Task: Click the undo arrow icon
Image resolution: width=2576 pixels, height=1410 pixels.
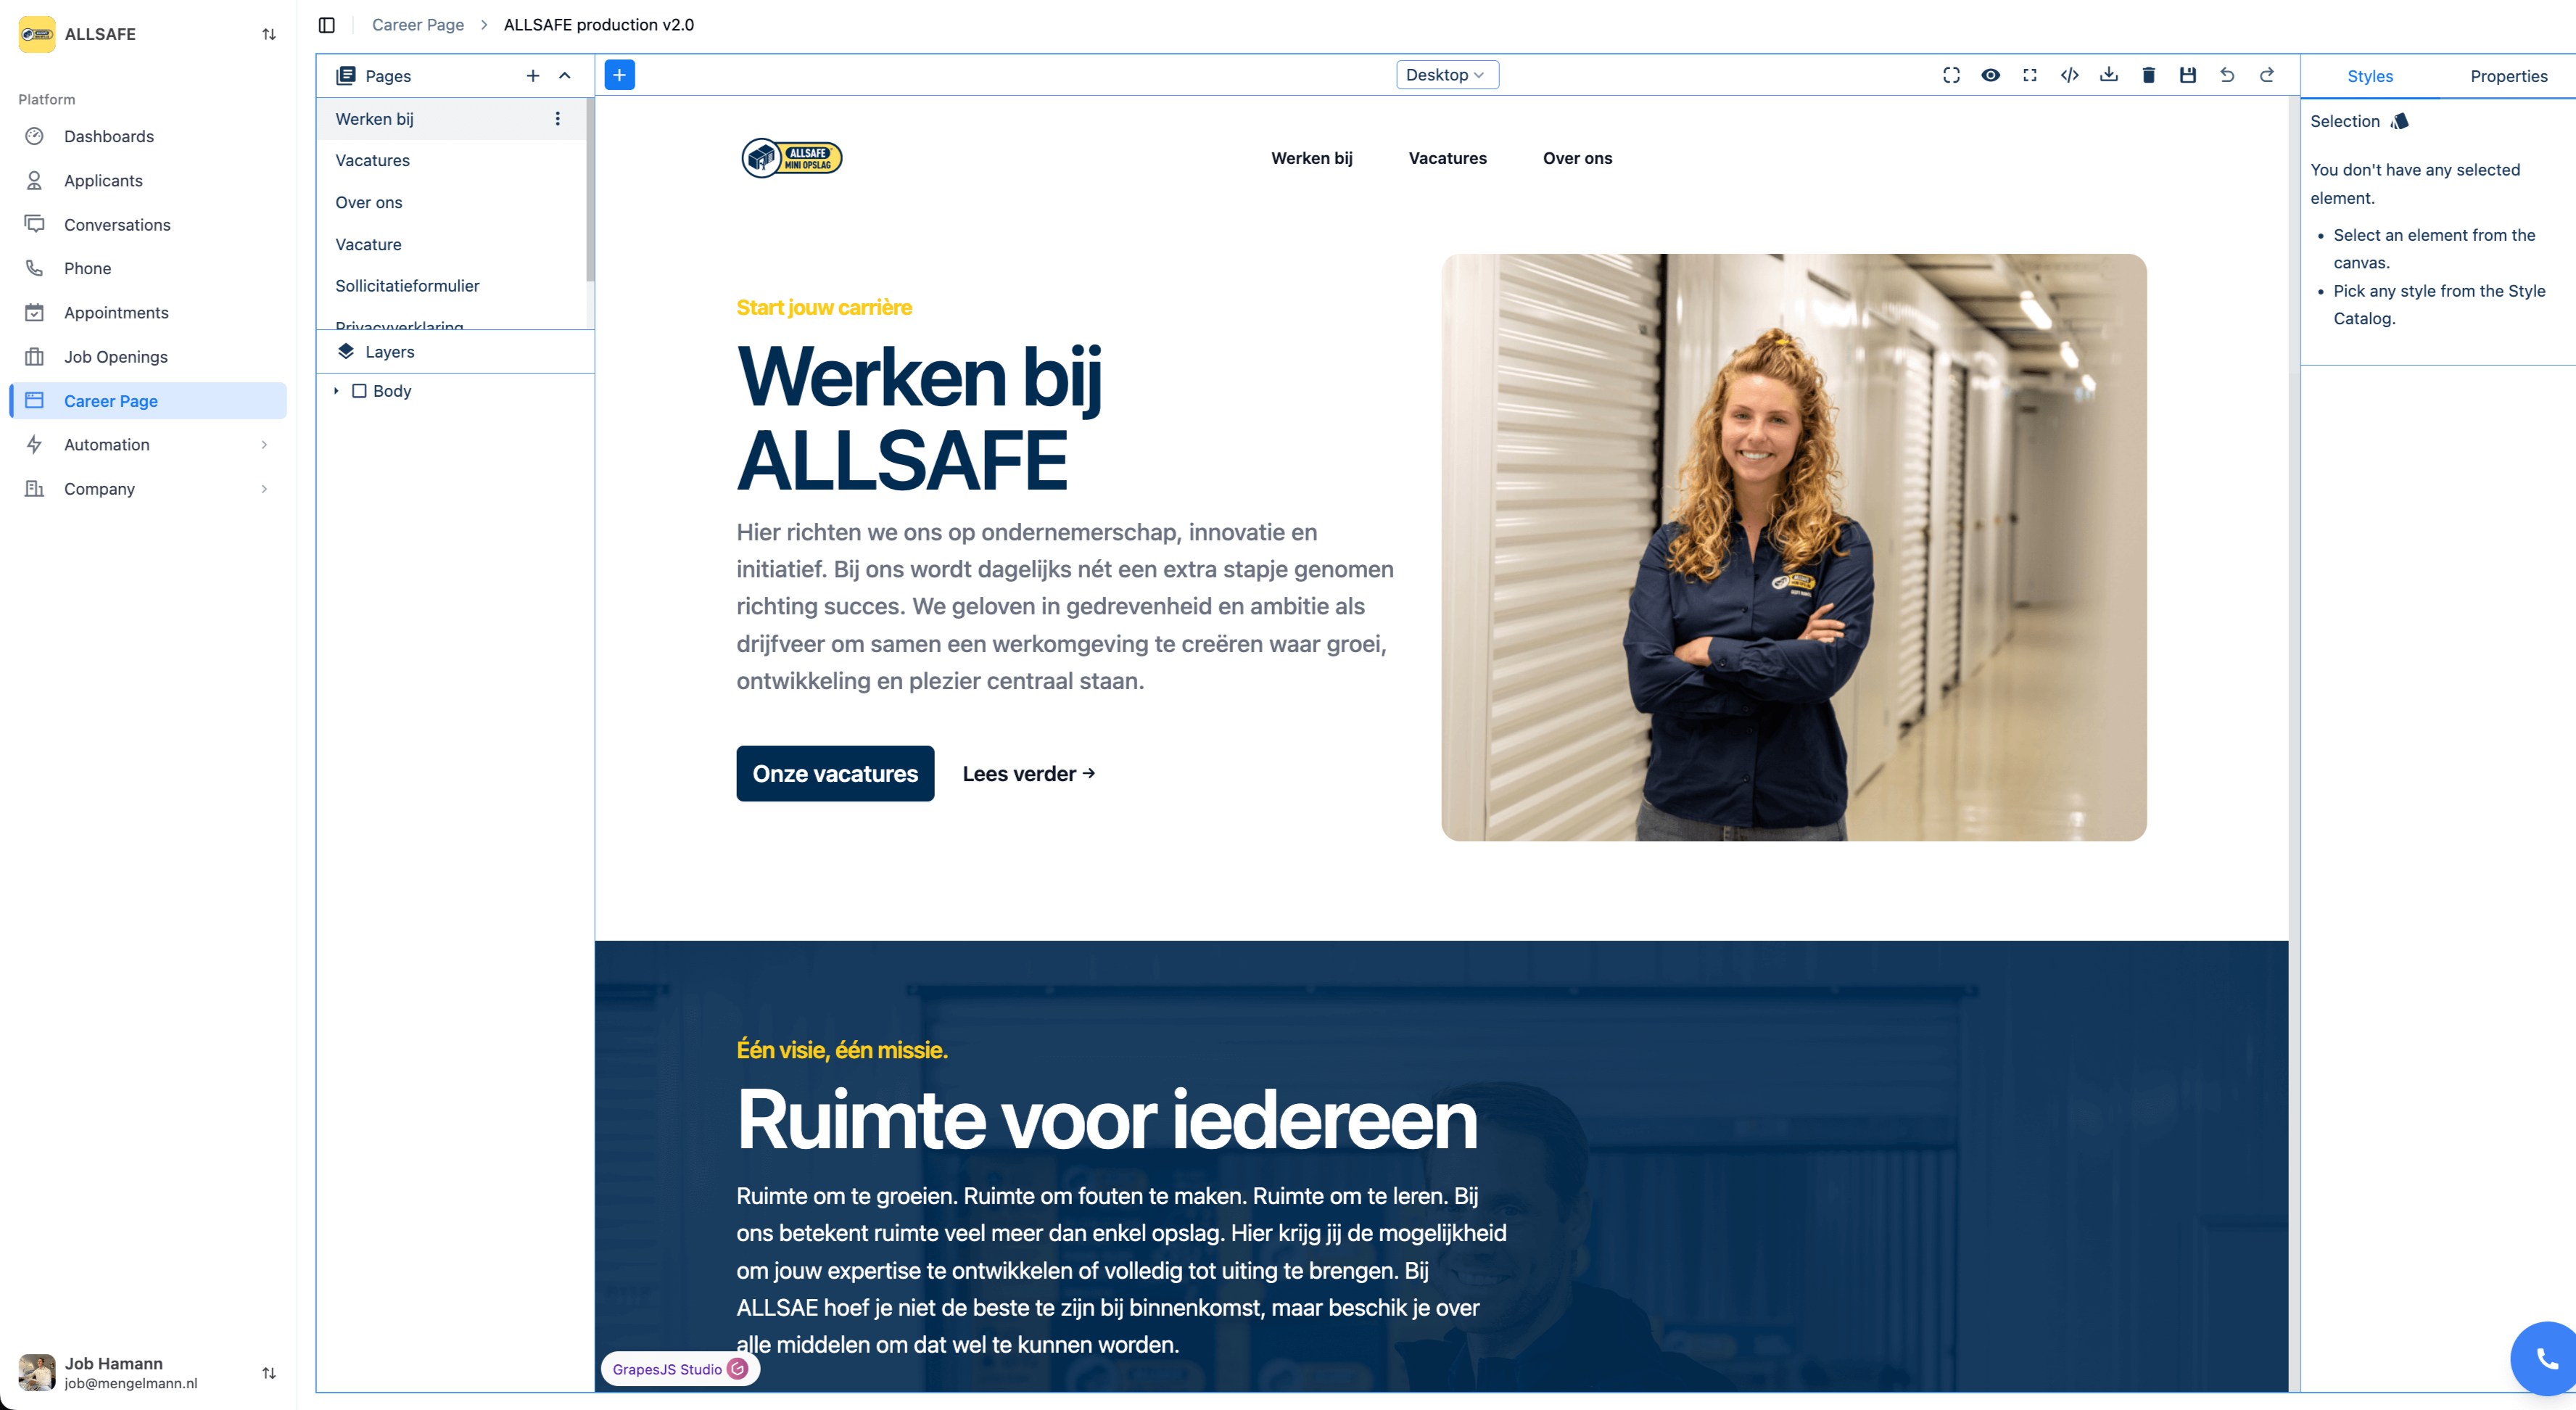Action: [x=2227, y=75]
